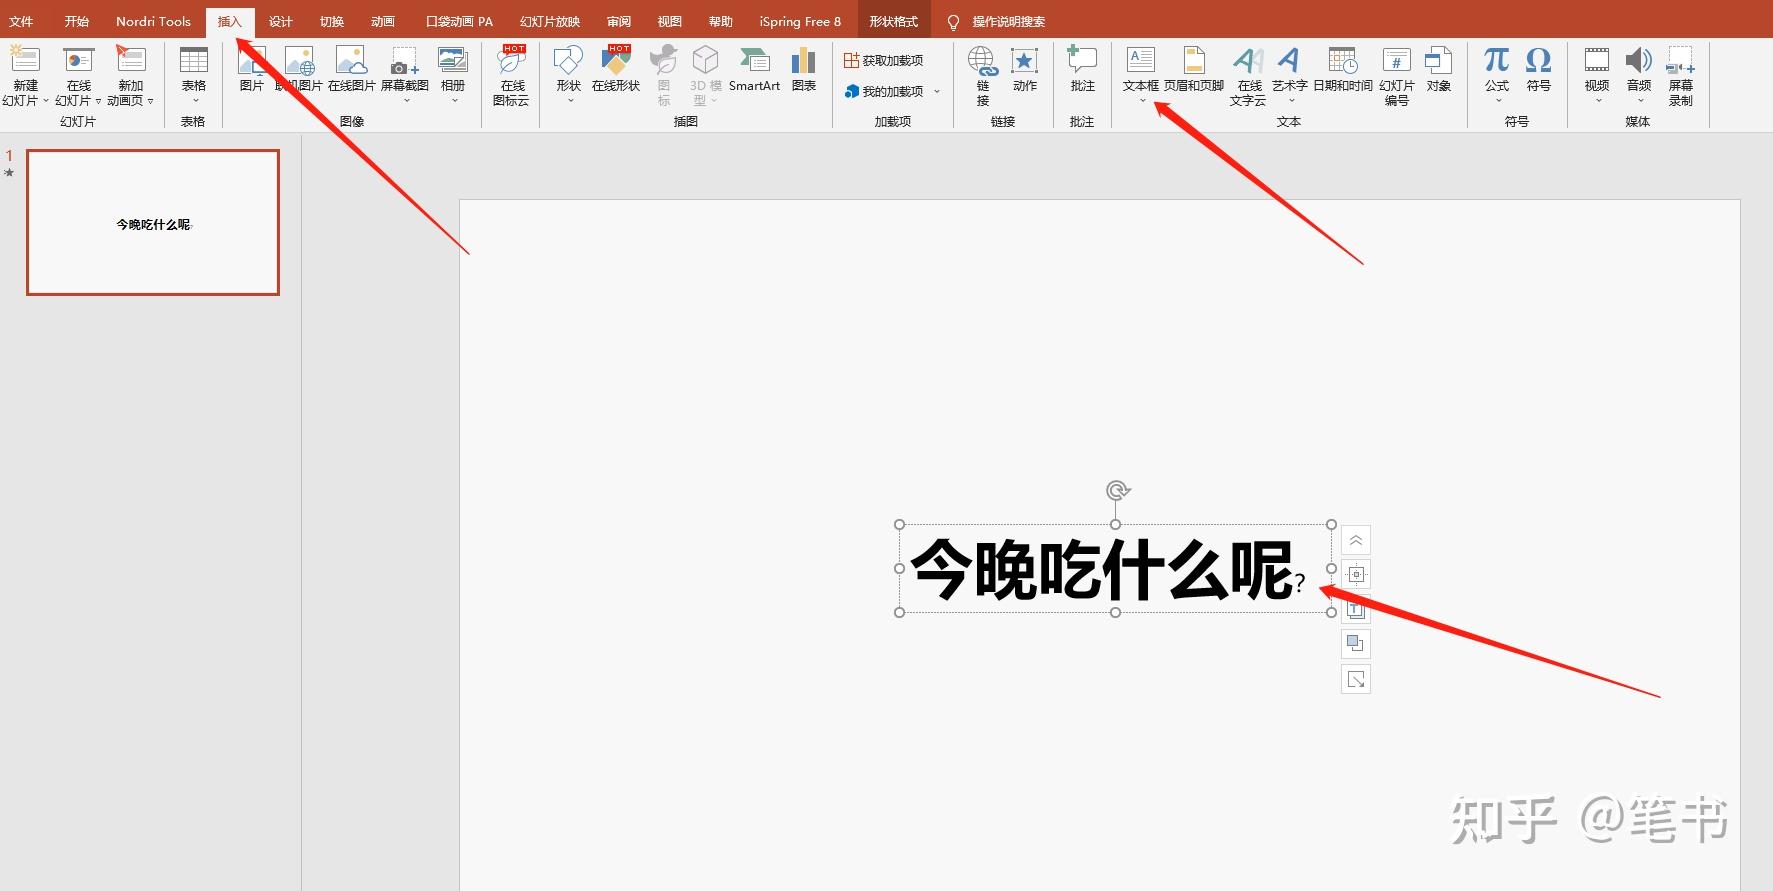Expand 我的加载项 dropdown arrow
This screenshot has height=891, width=1773.
click(x=937, y=91)
